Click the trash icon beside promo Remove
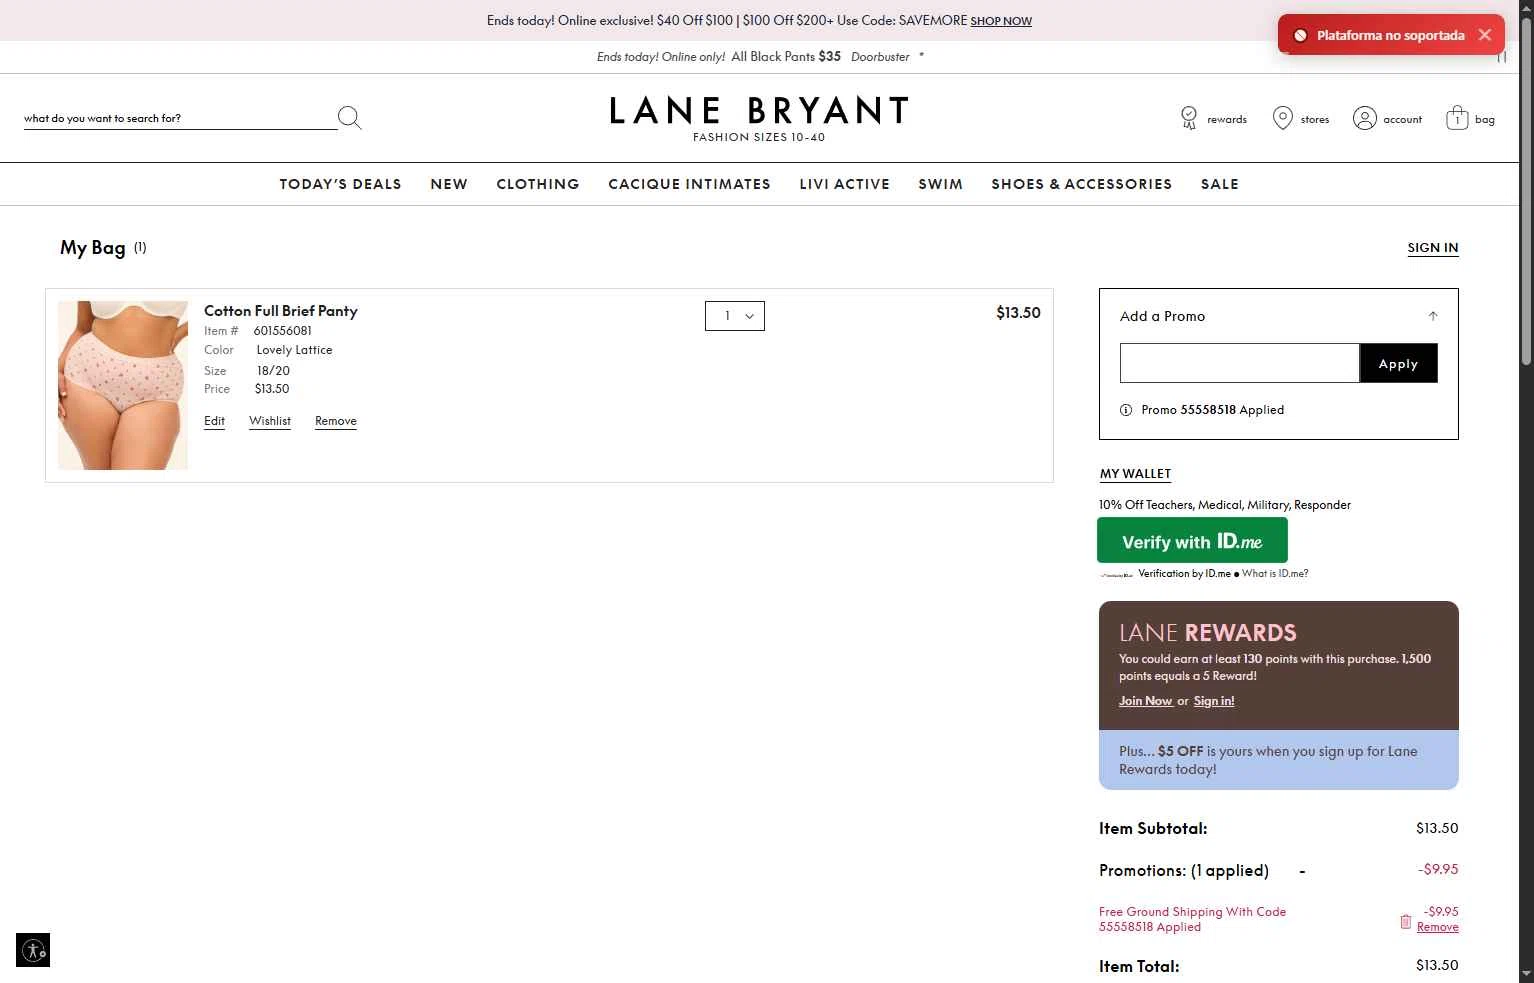1534x983 pixels. (x=1405, y=921)
